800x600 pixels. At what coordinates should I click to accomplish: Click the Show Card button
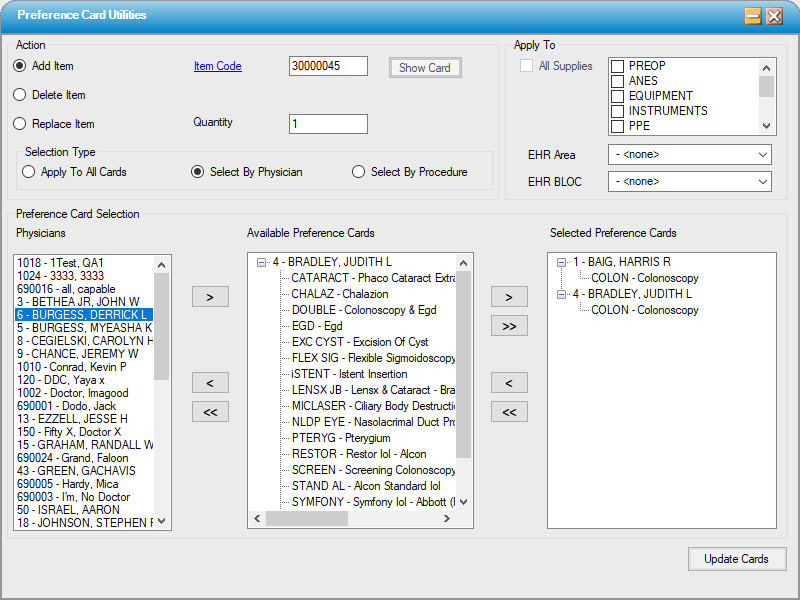click(x=424, y=67)
